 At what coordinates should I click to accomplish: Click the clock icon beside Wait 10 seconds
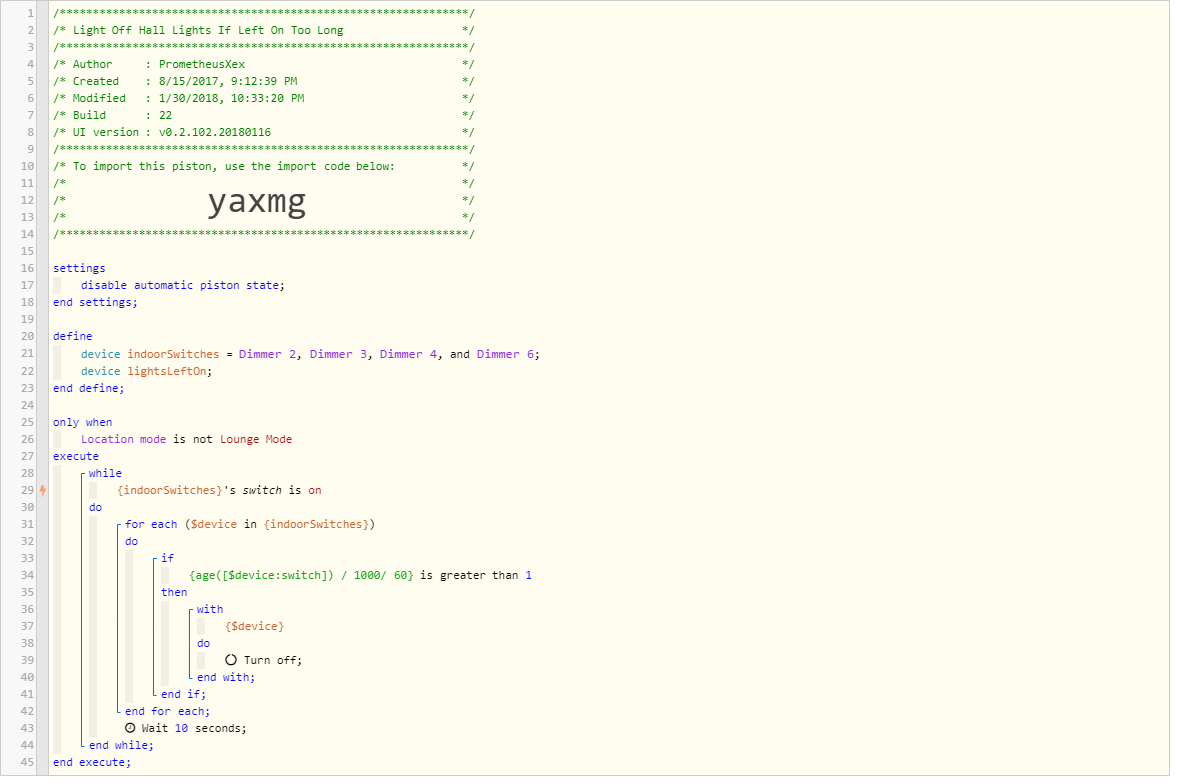pos(130,728)
